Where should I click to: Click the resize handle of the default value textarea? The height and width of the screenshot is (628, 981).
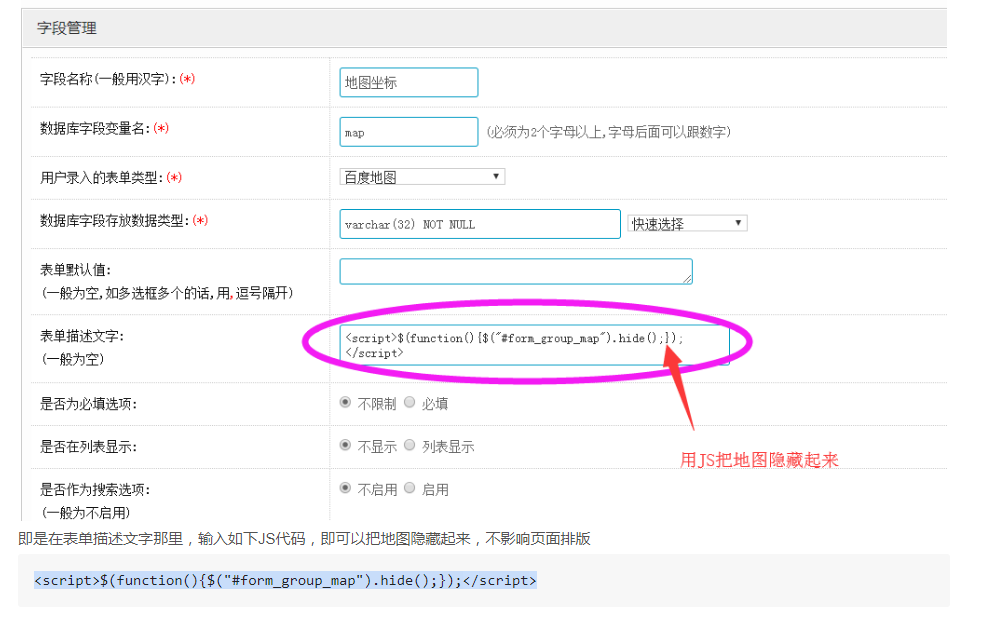point(688,280)
